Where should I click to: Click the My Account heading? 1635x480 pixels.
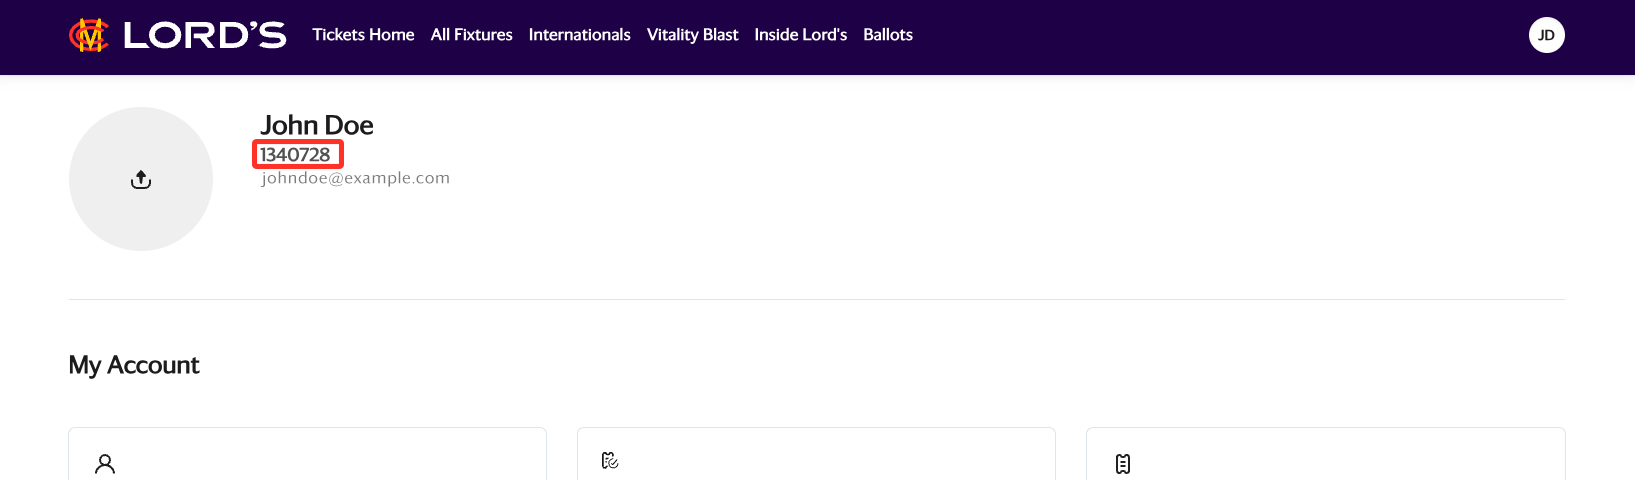(x=134, y=365)
